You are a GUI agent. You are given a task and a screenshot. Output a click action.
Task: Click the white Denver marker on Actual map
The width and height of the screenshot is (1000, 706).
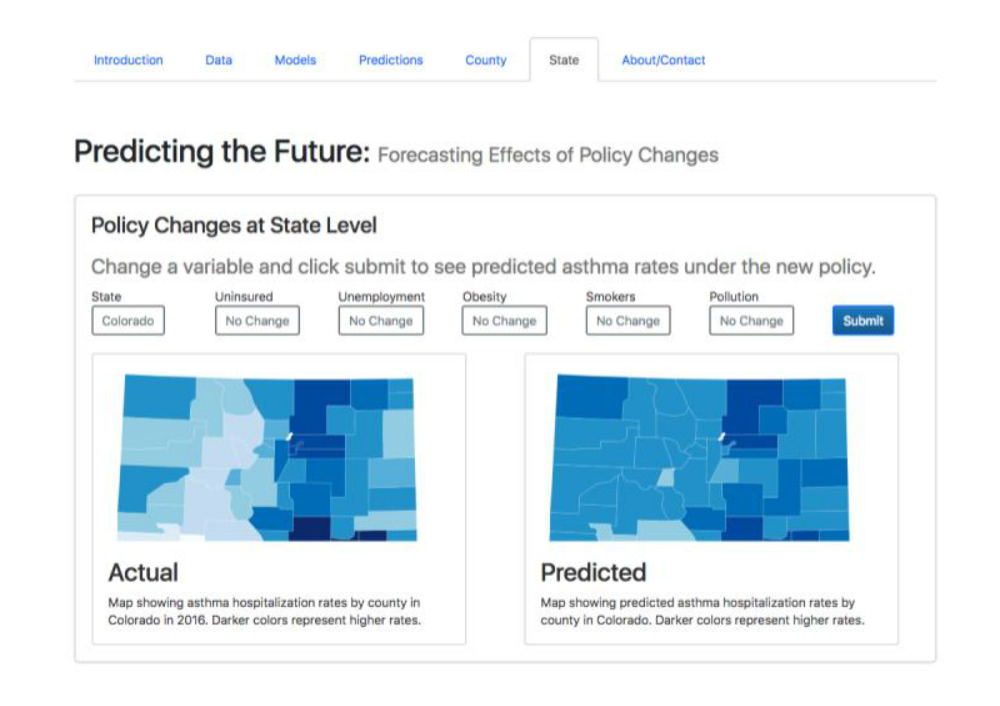[x=290, y=436]
